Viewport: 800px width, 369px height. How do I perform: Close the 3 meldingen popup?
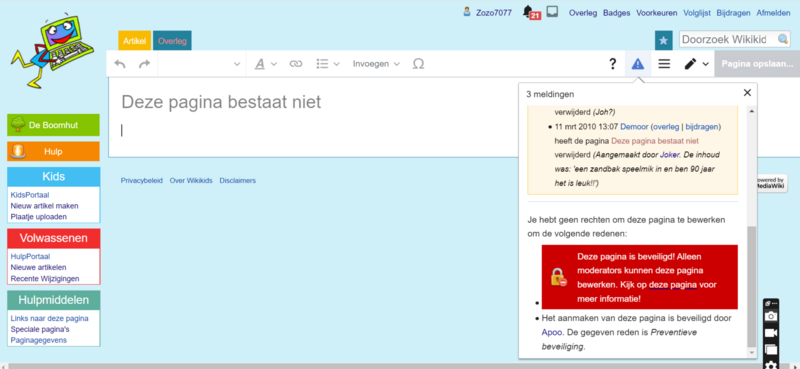[x=747, y=93]
